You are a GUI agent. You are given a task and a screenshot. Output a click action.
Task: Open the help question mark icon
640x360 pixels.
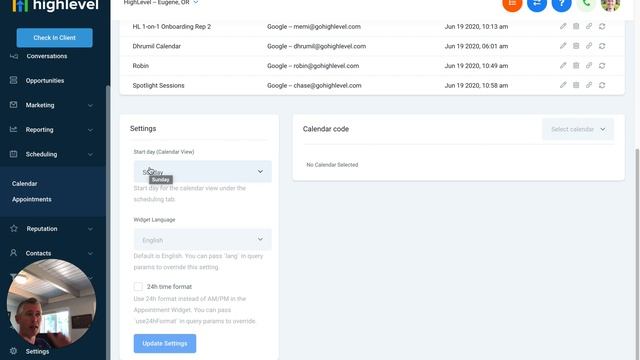[562, 3]
